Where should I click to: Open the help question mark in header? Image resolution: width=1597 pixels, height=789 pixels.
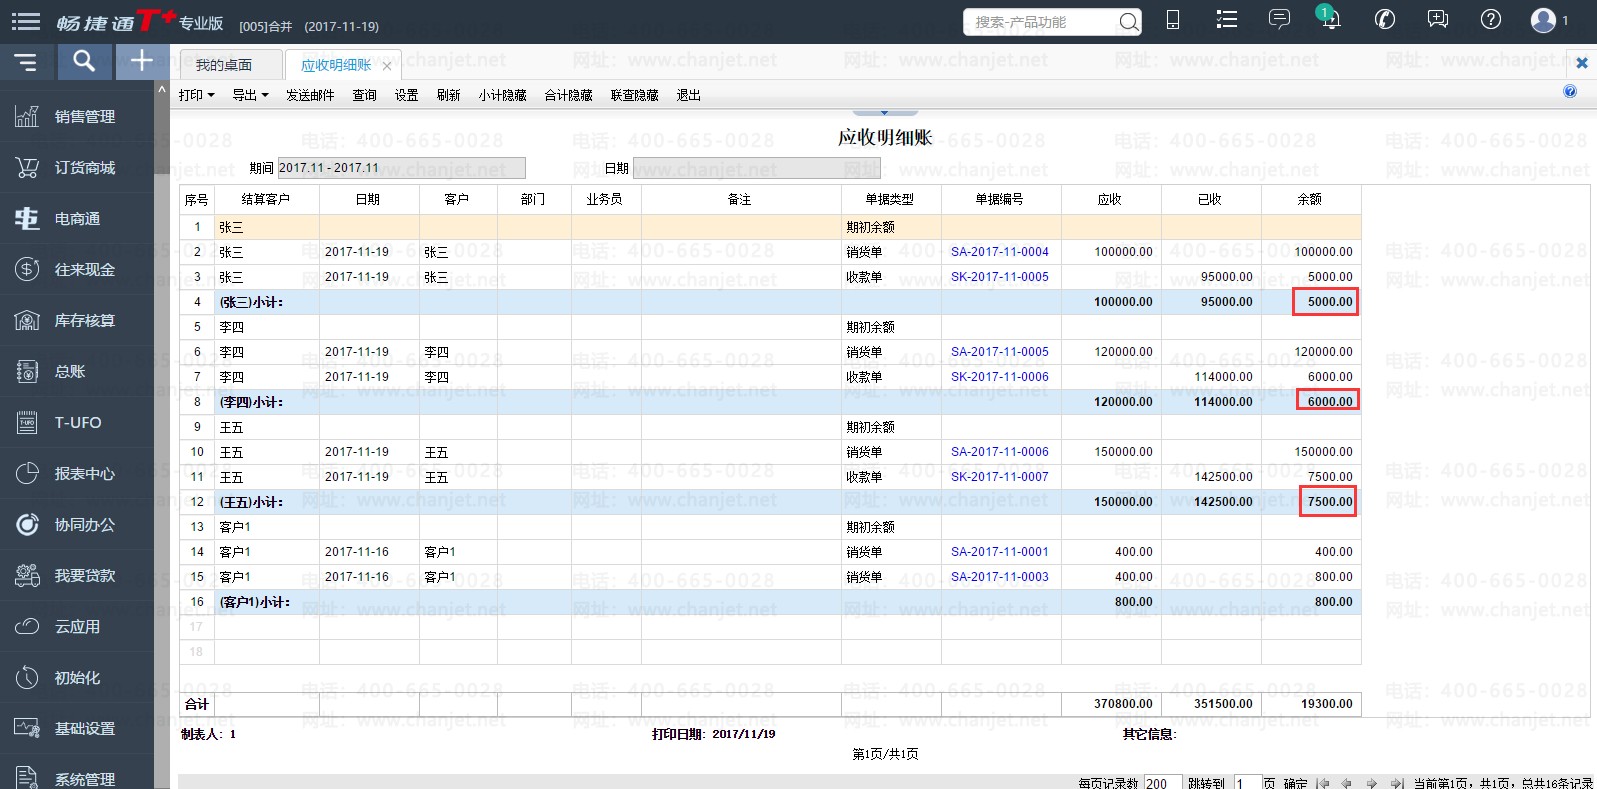pyautogui.click(x=1490, y=20)
